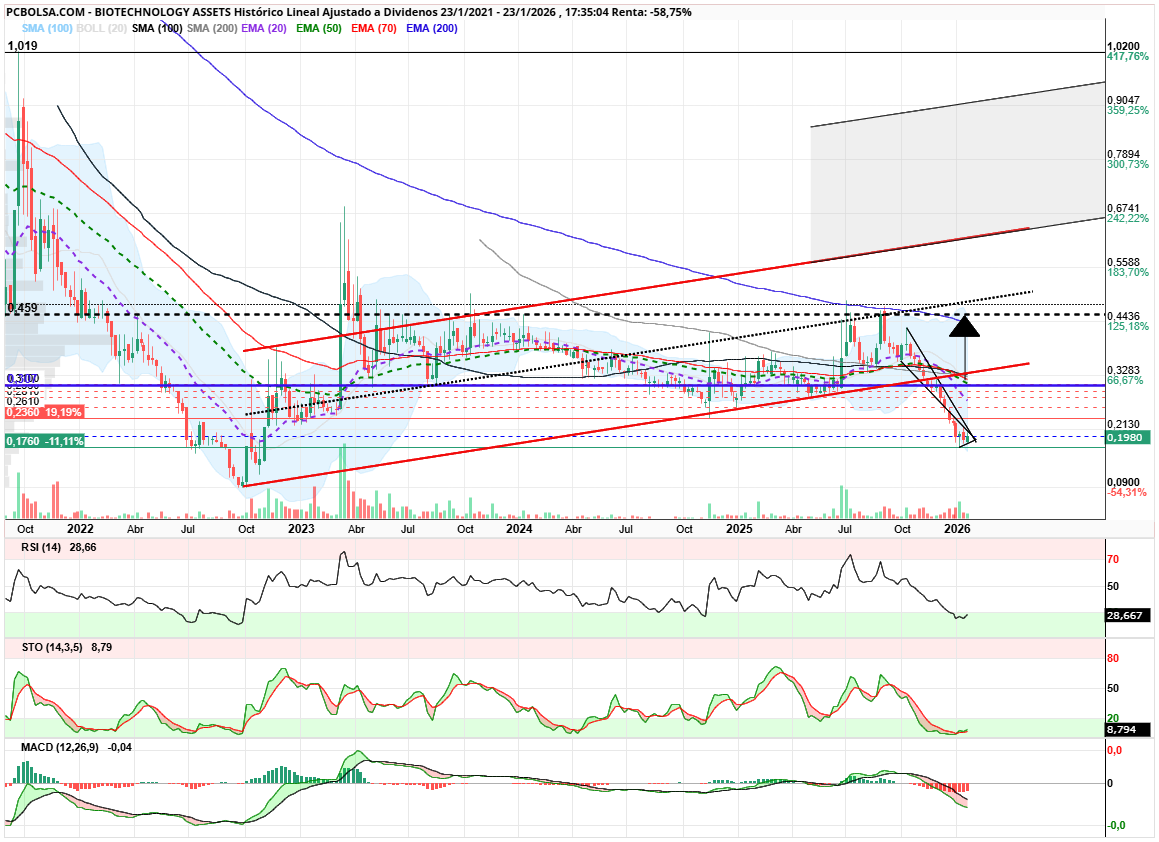Screen dimensions: 1159x842
Task: Click the 125,18% percentage axis label
Action: pyautogui.click(x=1128, y=326)
